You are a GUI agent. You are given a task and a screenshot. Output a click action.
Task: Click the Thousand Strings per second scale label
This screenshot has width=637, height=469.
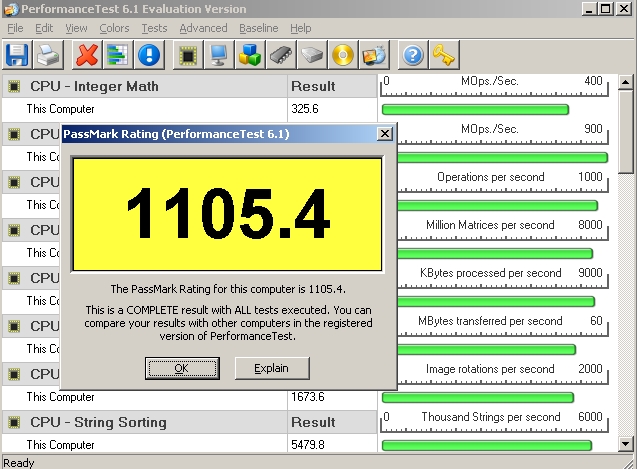click(x=491, y=417)
